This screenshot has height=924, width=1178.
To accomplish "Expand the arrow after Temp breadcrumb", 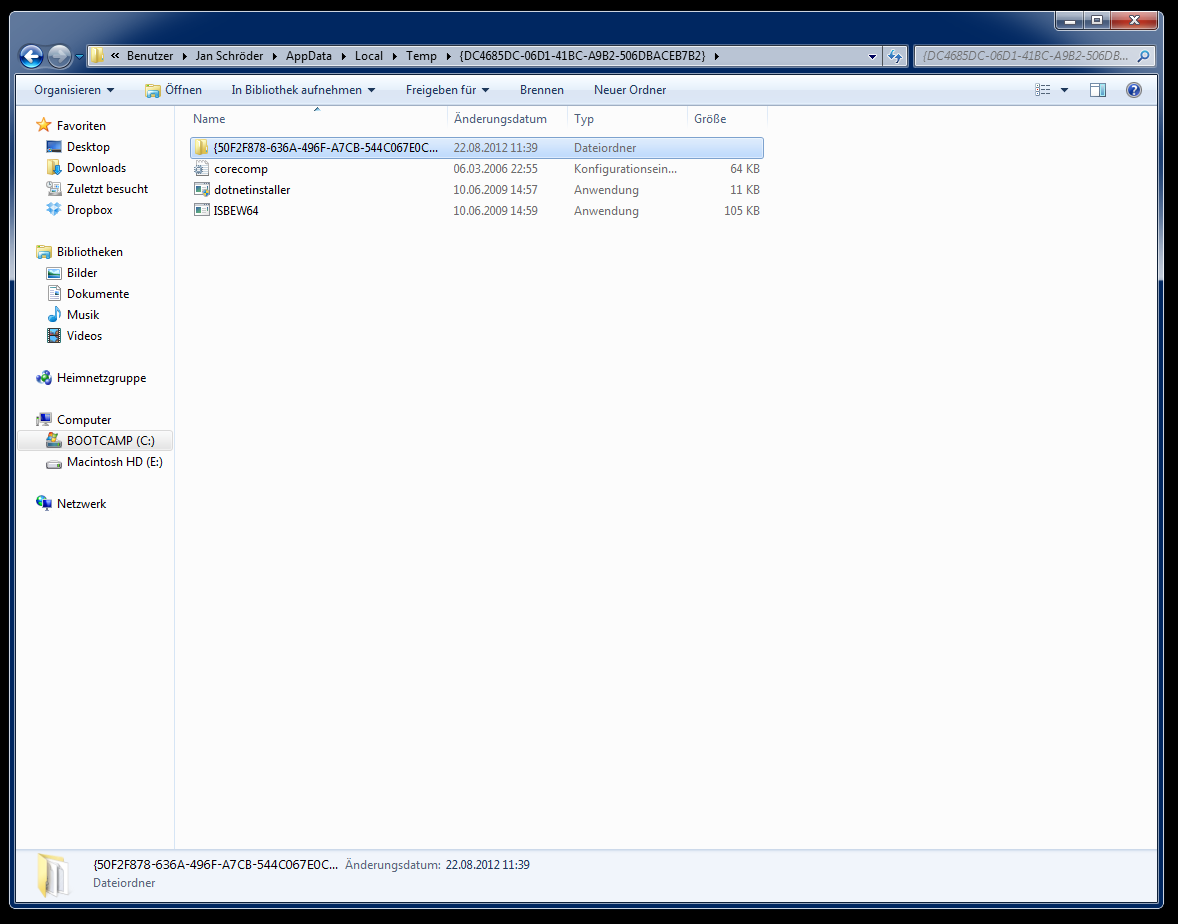I will (449, 56).
